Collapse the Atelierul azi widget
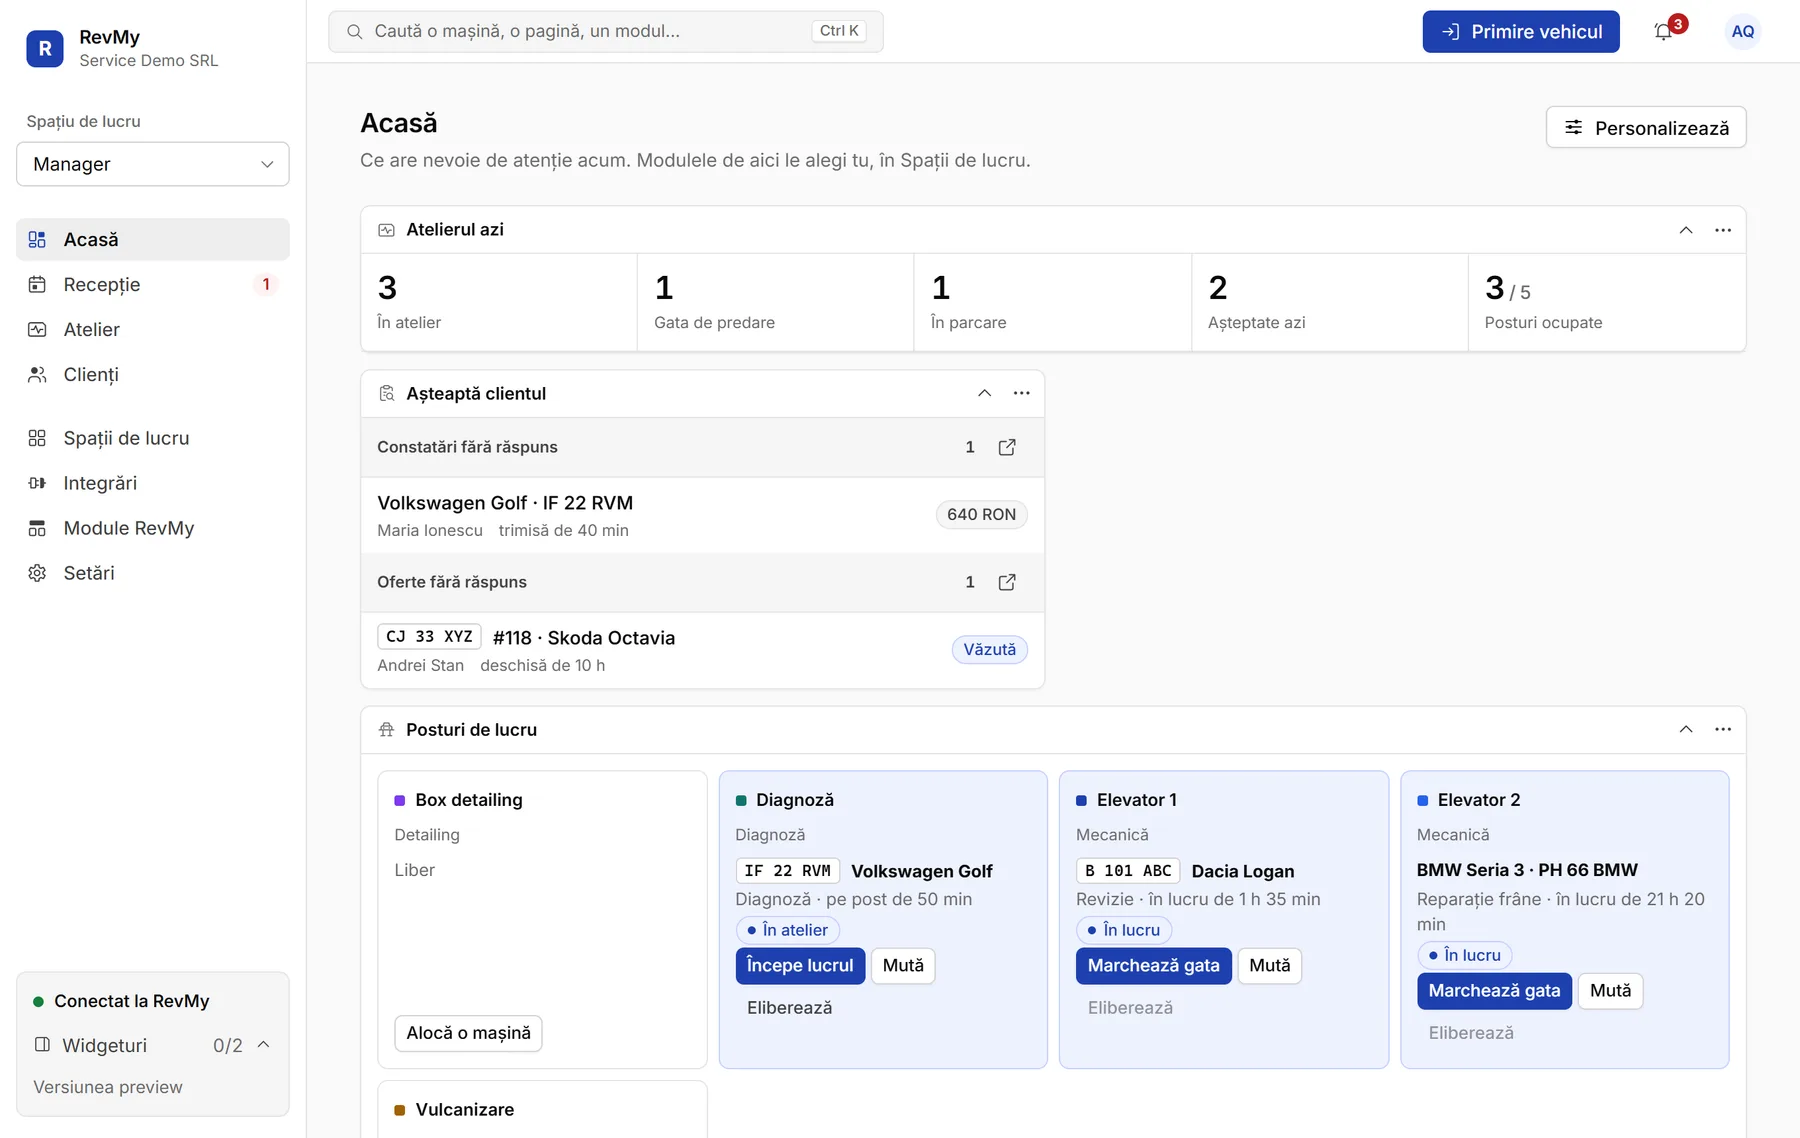Viewport: 1800px width, 1138px height. (x=1686, y=230)
